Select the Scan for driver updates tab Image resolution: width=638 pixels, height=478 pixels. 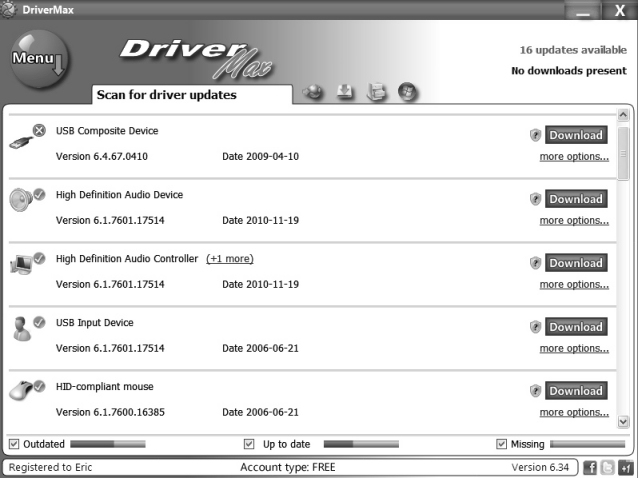tap(192, 95)
